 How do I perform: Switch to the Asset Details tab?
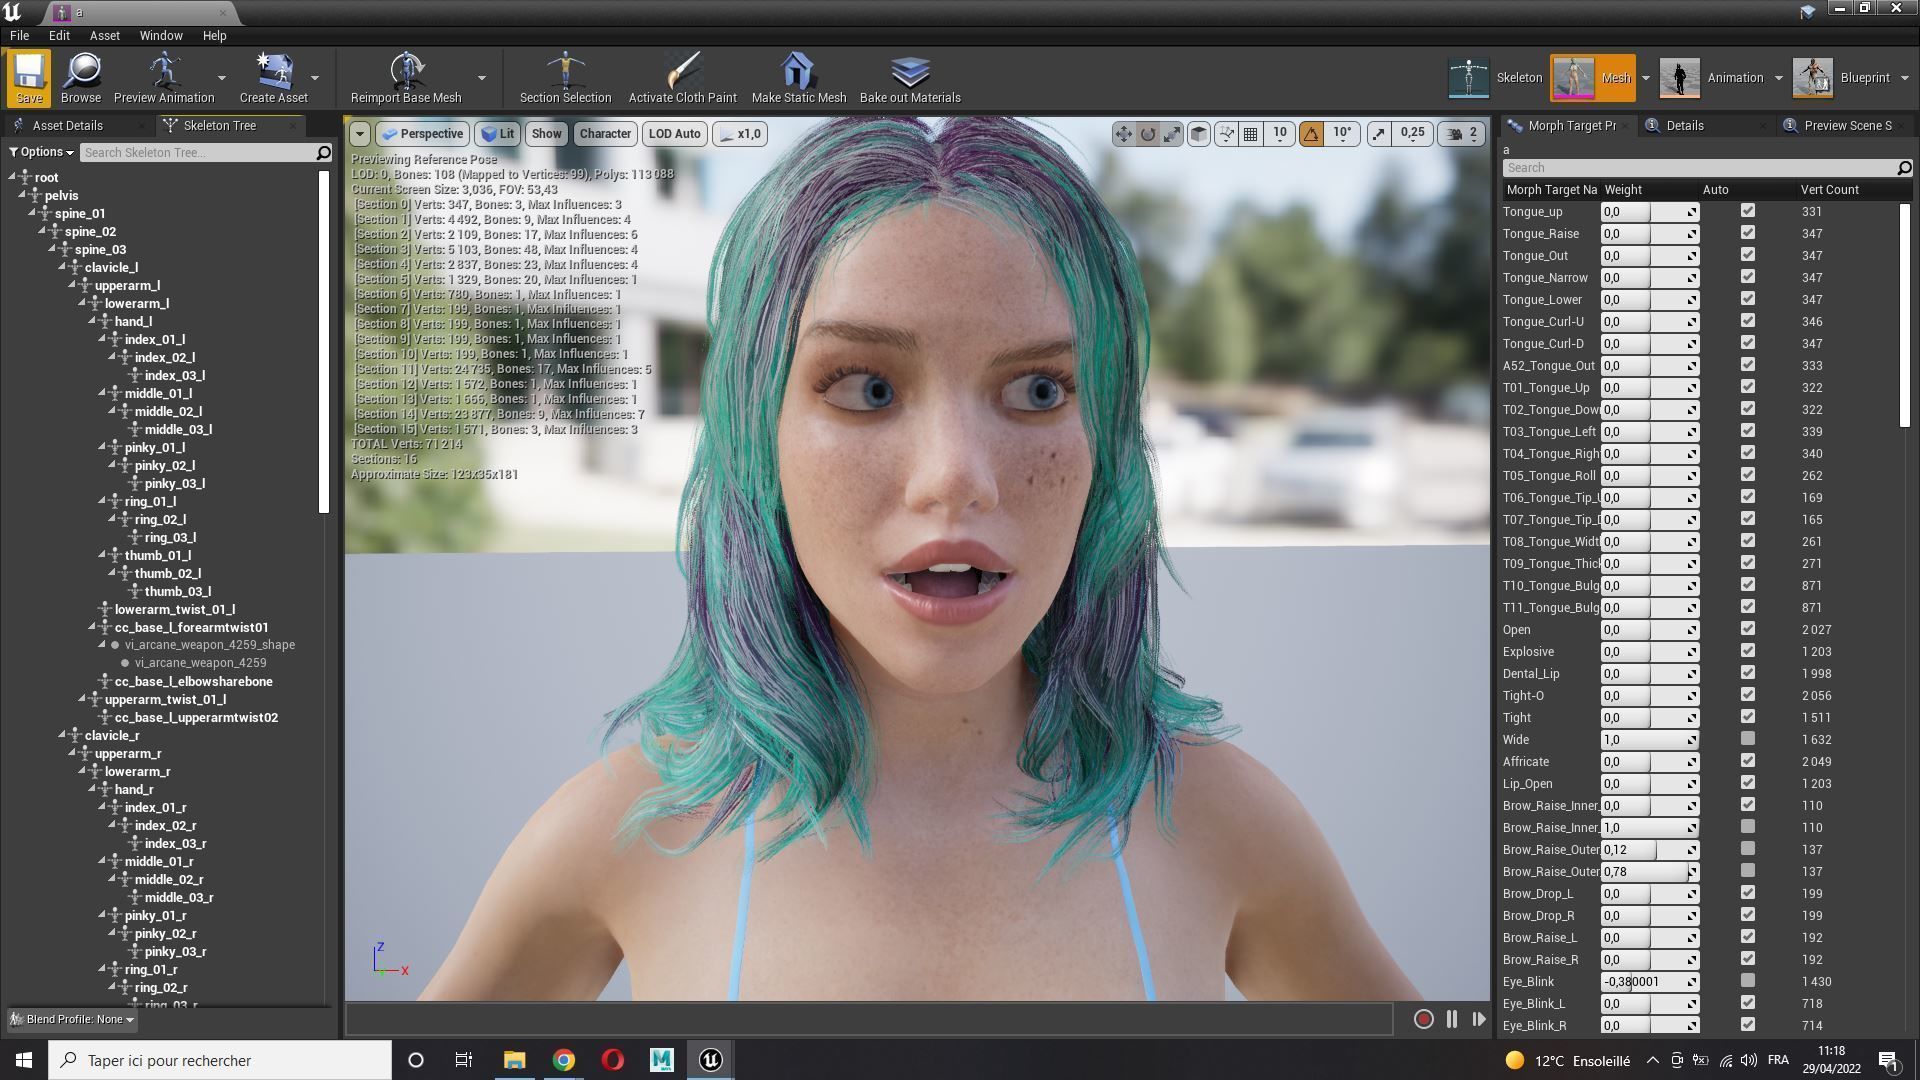(67, 125)
